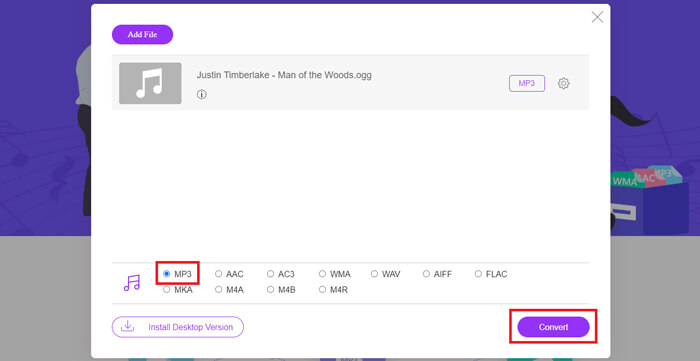Open settings gear for the audio file
The height and width of the screenshot is (361, 700).
[x=563, y=83]
